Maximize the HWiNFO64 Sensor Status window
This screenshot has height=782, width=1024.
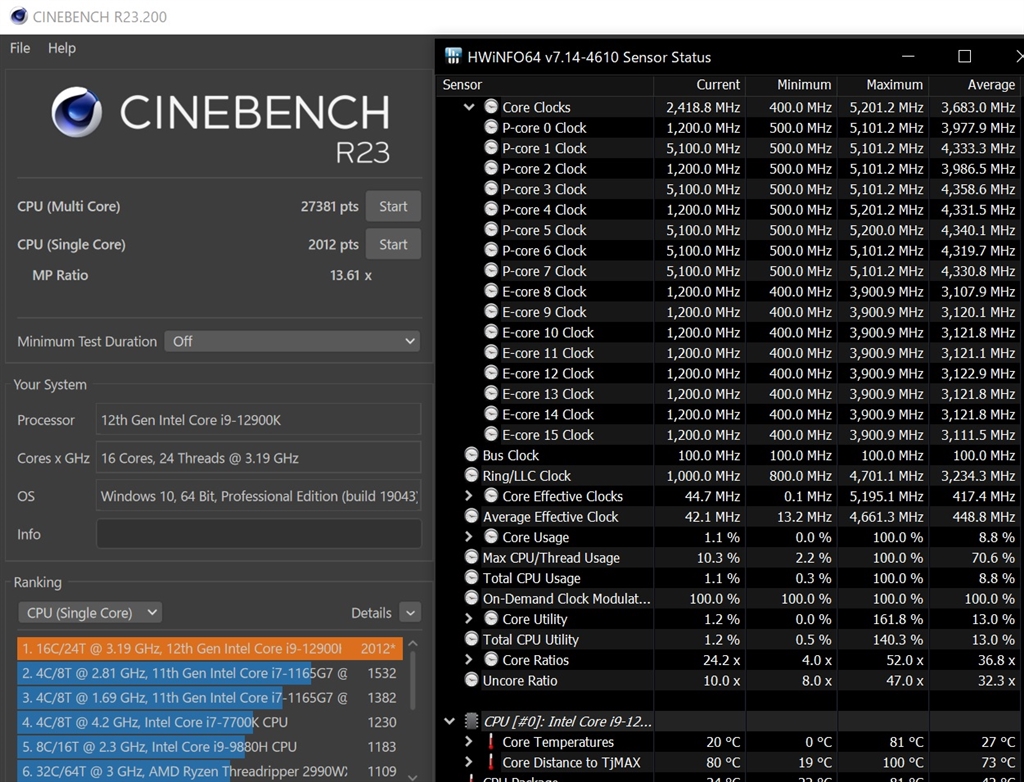(x=964, y=57)
